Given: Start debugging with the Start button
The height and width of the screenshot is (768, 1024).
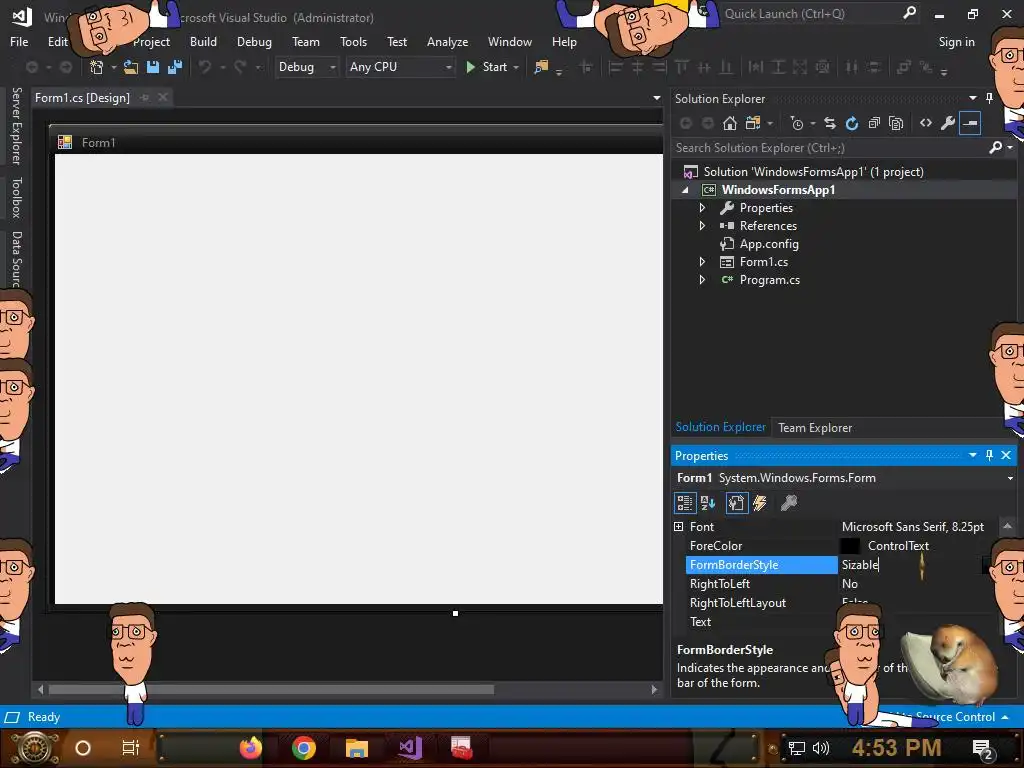Looking at the screenshot, I should click(487, 67).
